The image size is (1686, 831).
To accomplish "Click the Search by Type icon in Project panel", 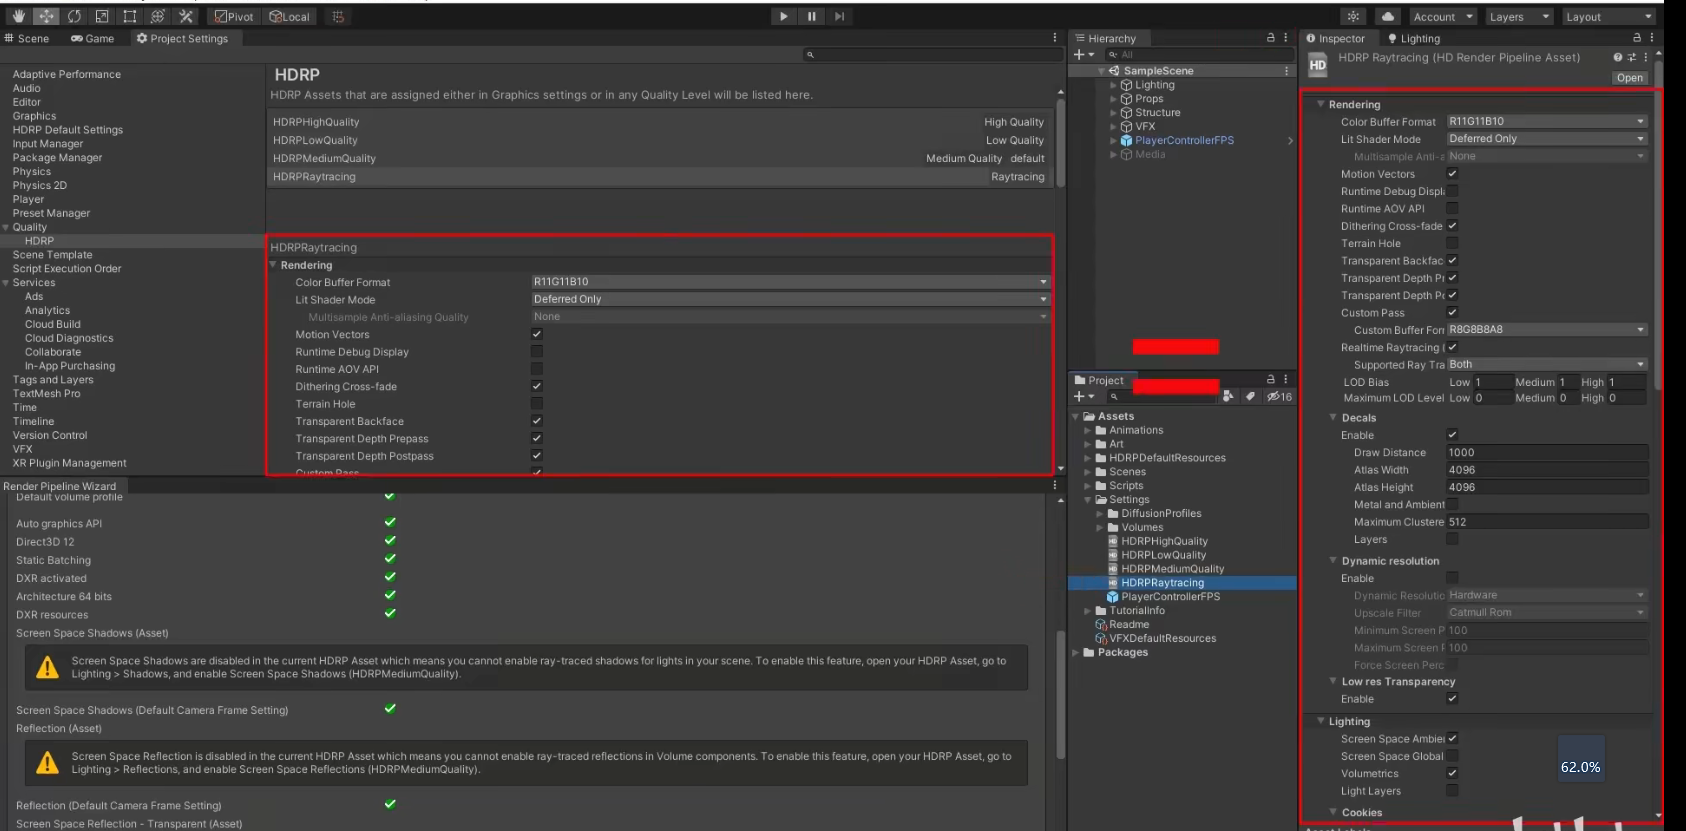I will pyautogui.click(x=1229, y=396).
